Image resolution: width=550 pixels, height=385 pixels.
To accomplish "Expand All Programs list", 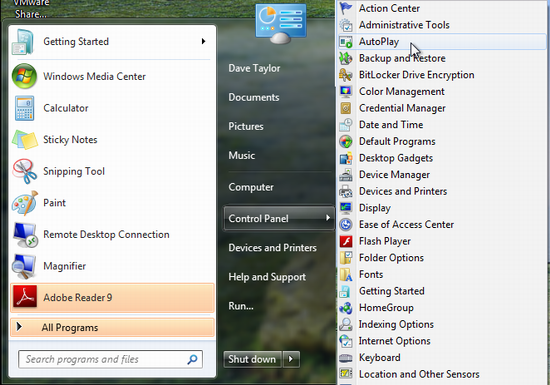I will click(112, 327).
